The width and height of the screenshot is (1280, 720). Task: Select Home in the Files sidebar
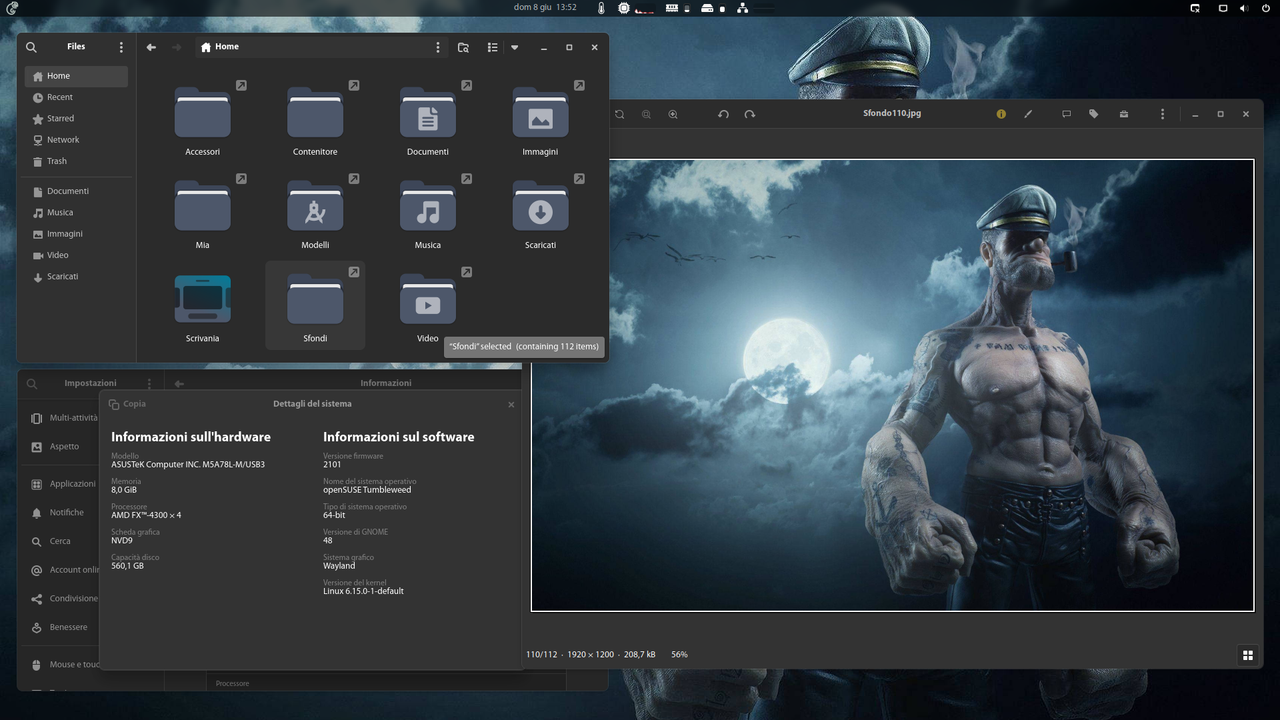point(76,76)
